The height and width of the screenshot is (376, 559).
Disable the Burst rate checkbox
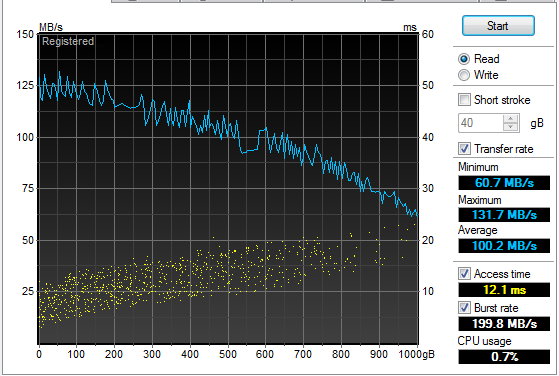click(x=464, y=308)
